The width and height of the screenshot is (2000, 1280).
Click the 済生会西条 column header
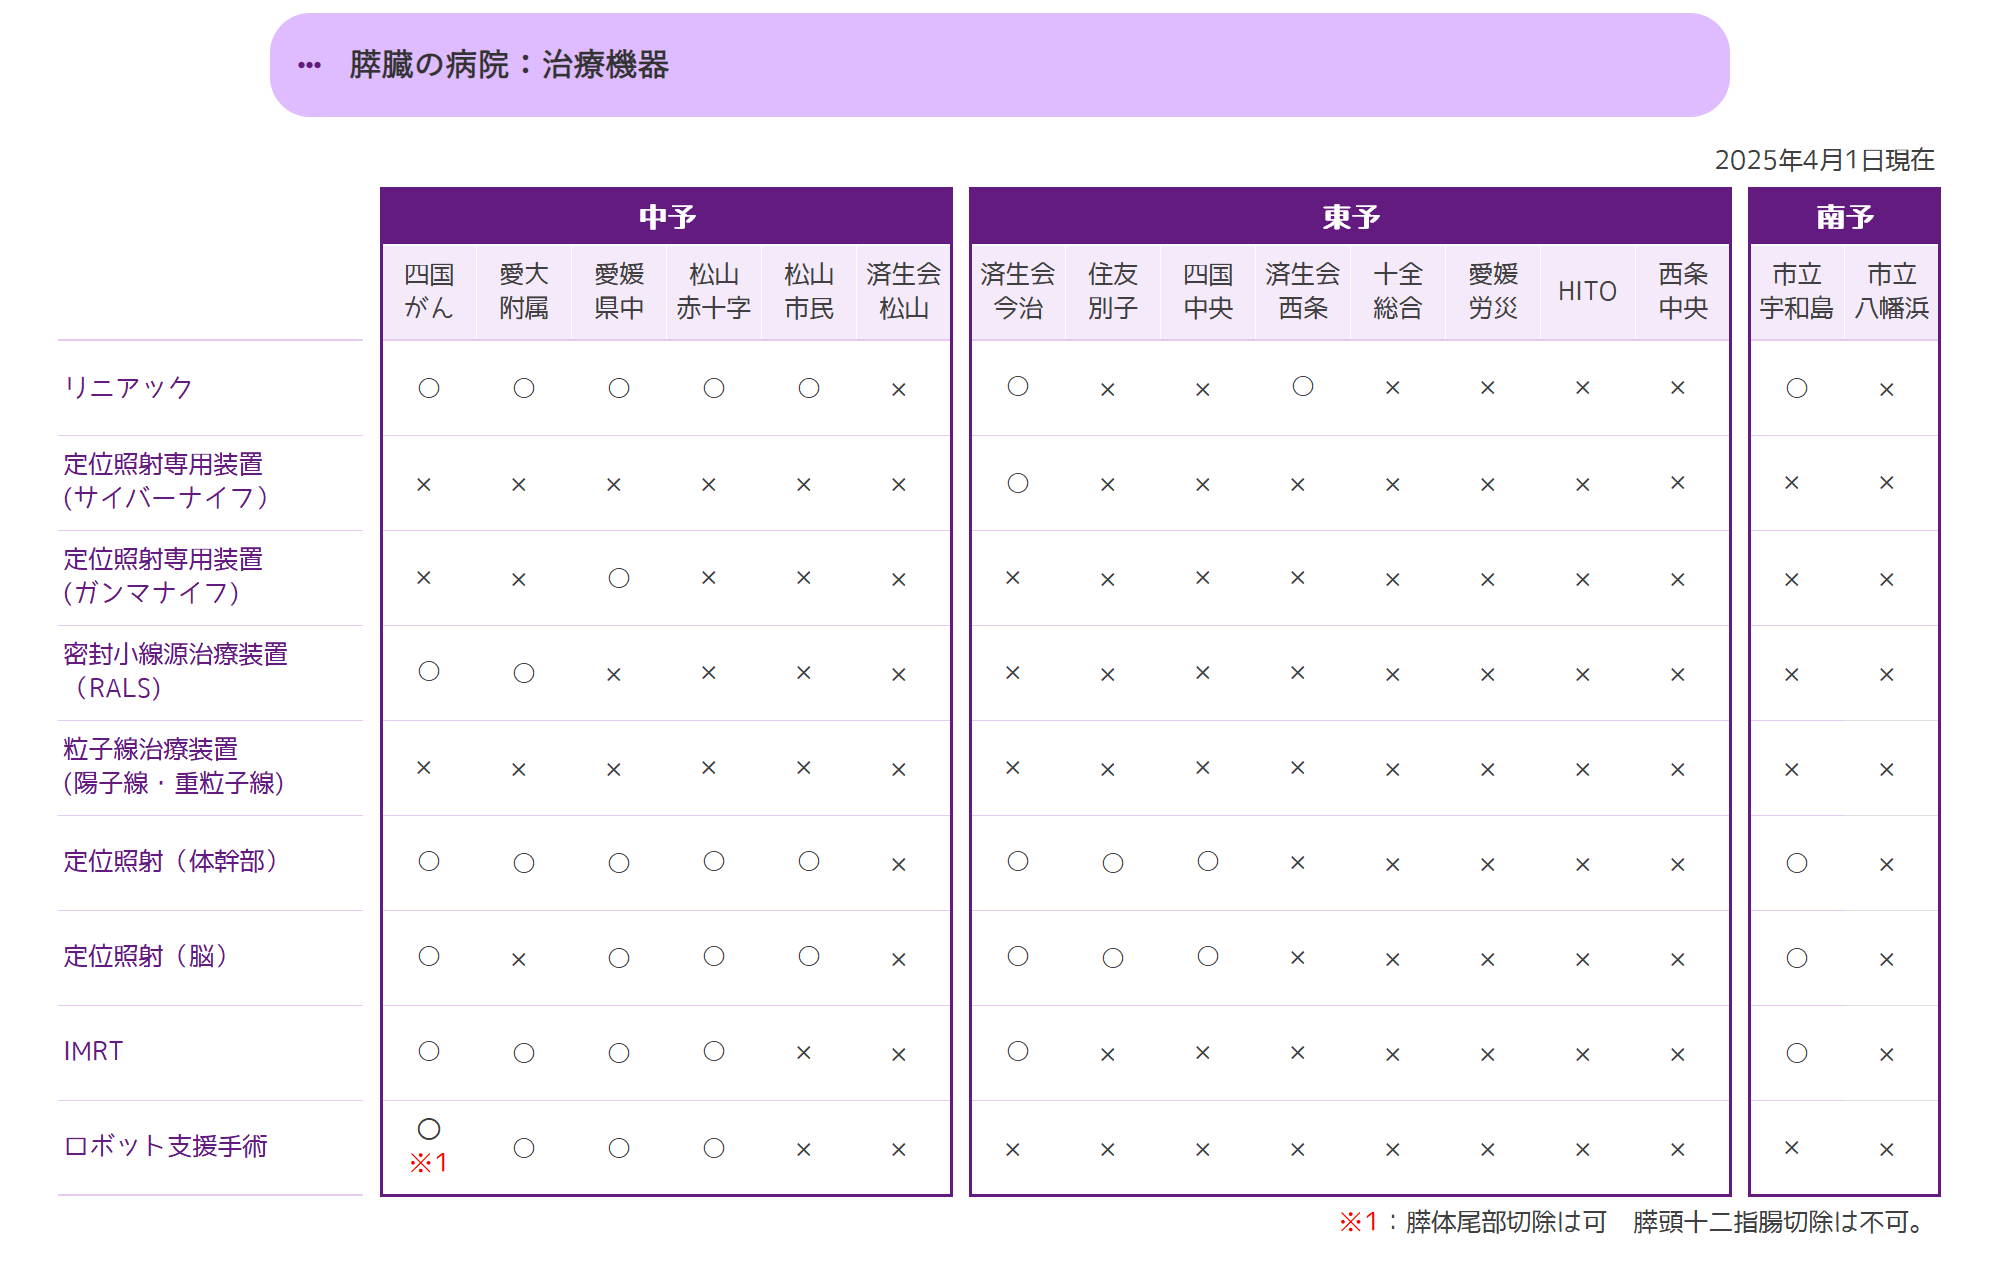pyautogui.click(x=1302, y=291)
